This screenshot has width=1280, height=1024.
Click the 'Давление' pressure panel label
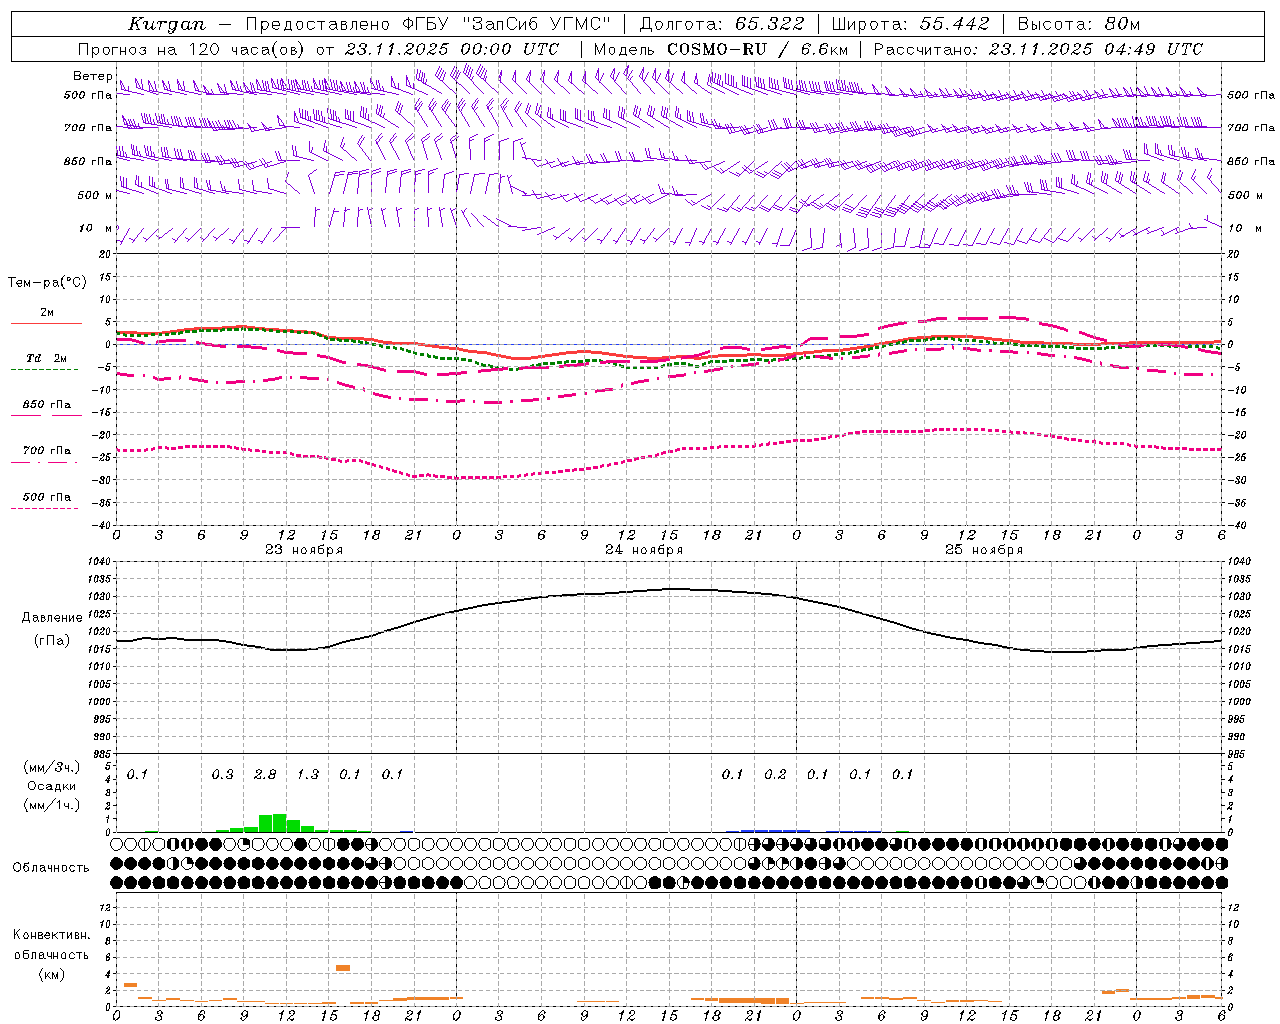coord(52,618)
